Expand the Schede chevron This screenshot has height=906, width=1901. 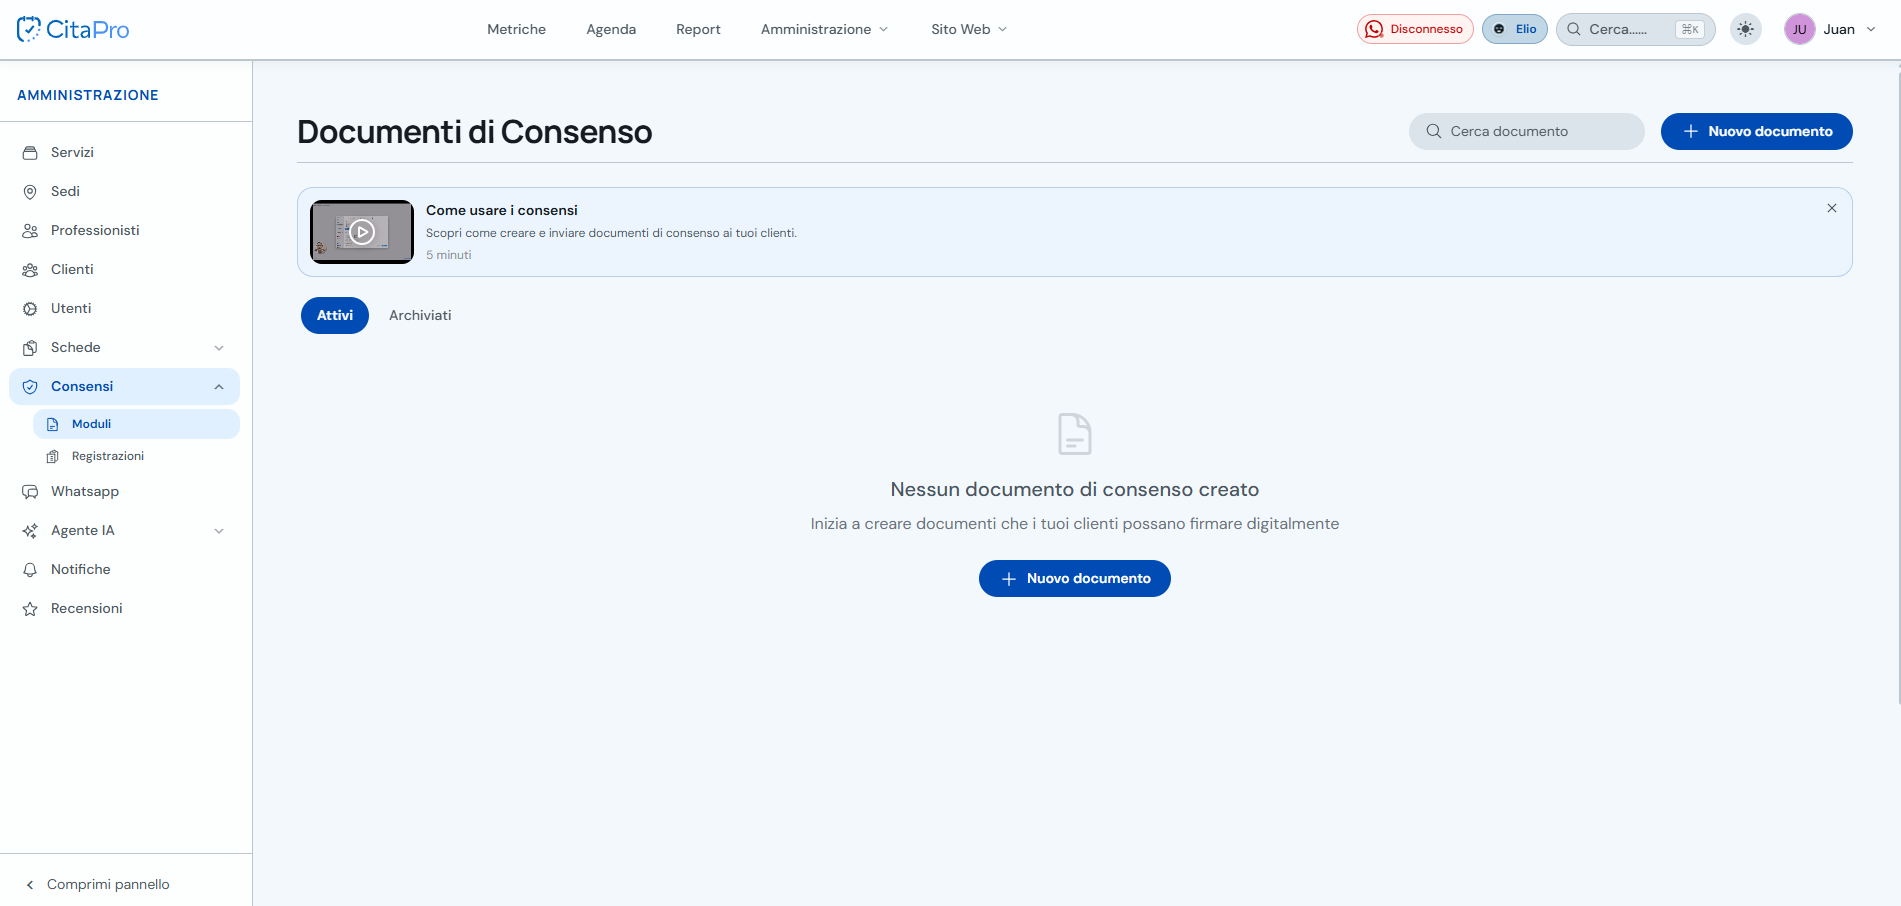point(219,347)
